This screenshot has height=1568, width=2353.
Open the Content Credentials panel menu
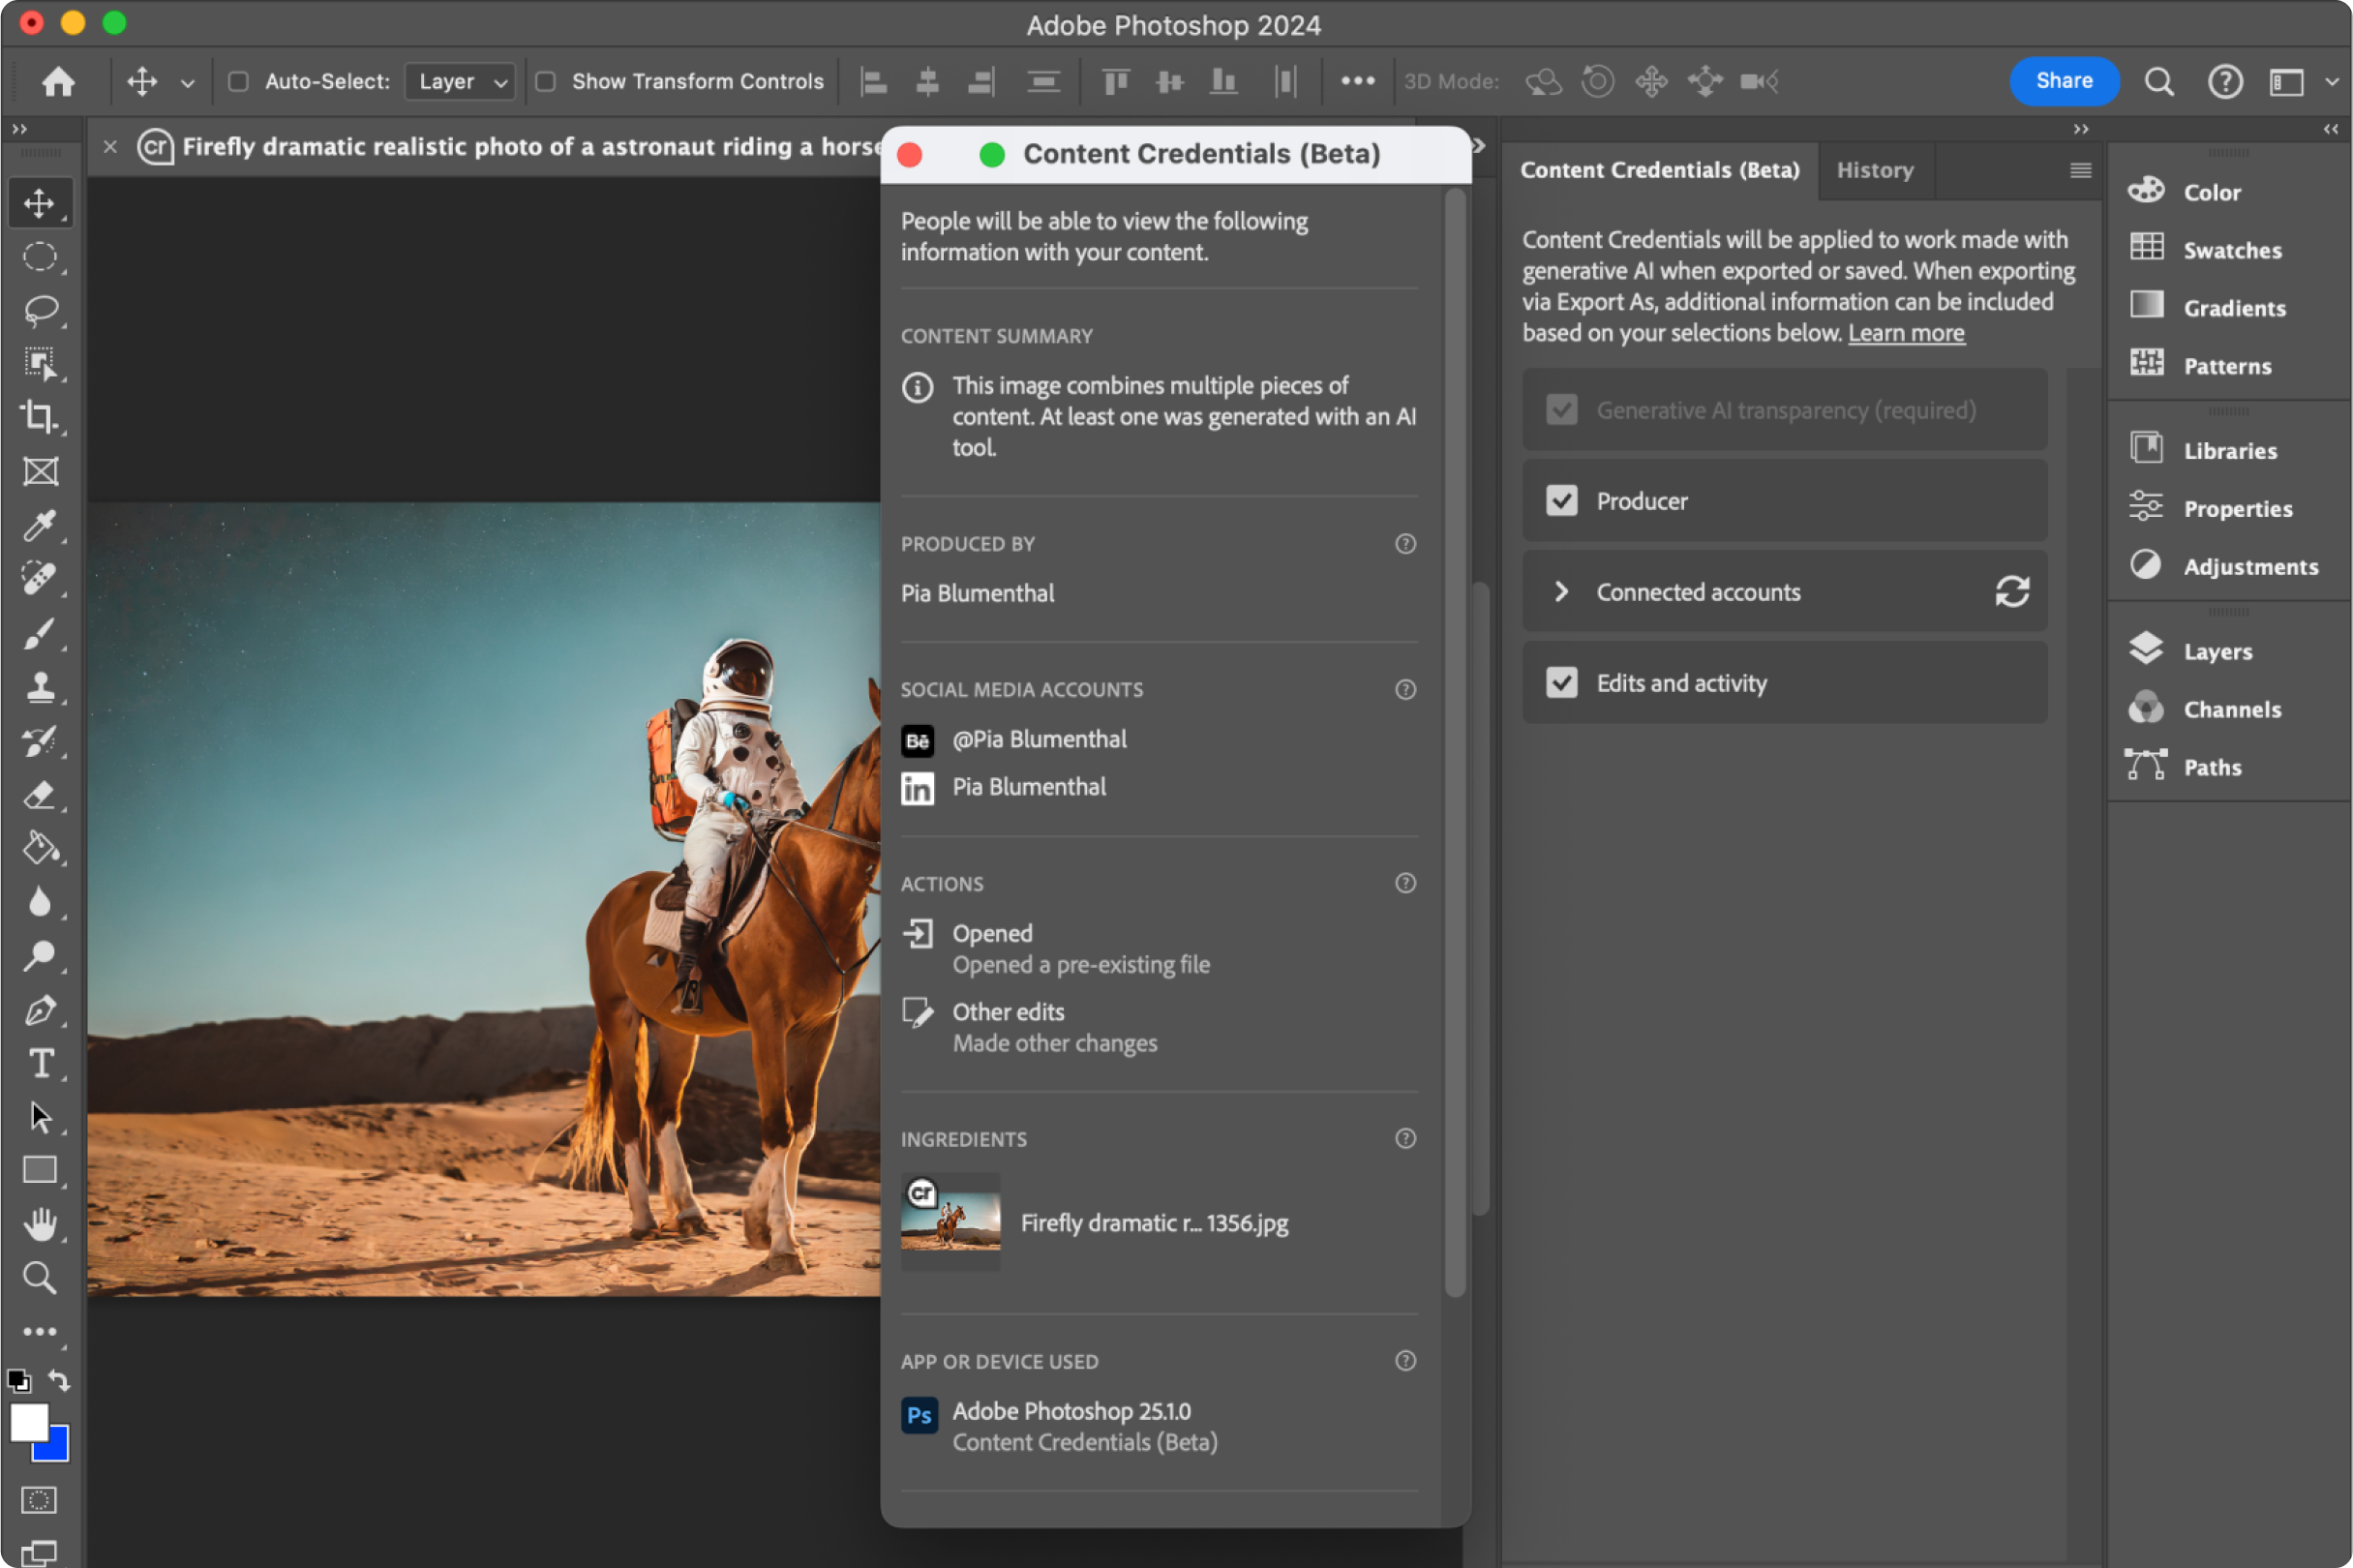[2080, 170]
